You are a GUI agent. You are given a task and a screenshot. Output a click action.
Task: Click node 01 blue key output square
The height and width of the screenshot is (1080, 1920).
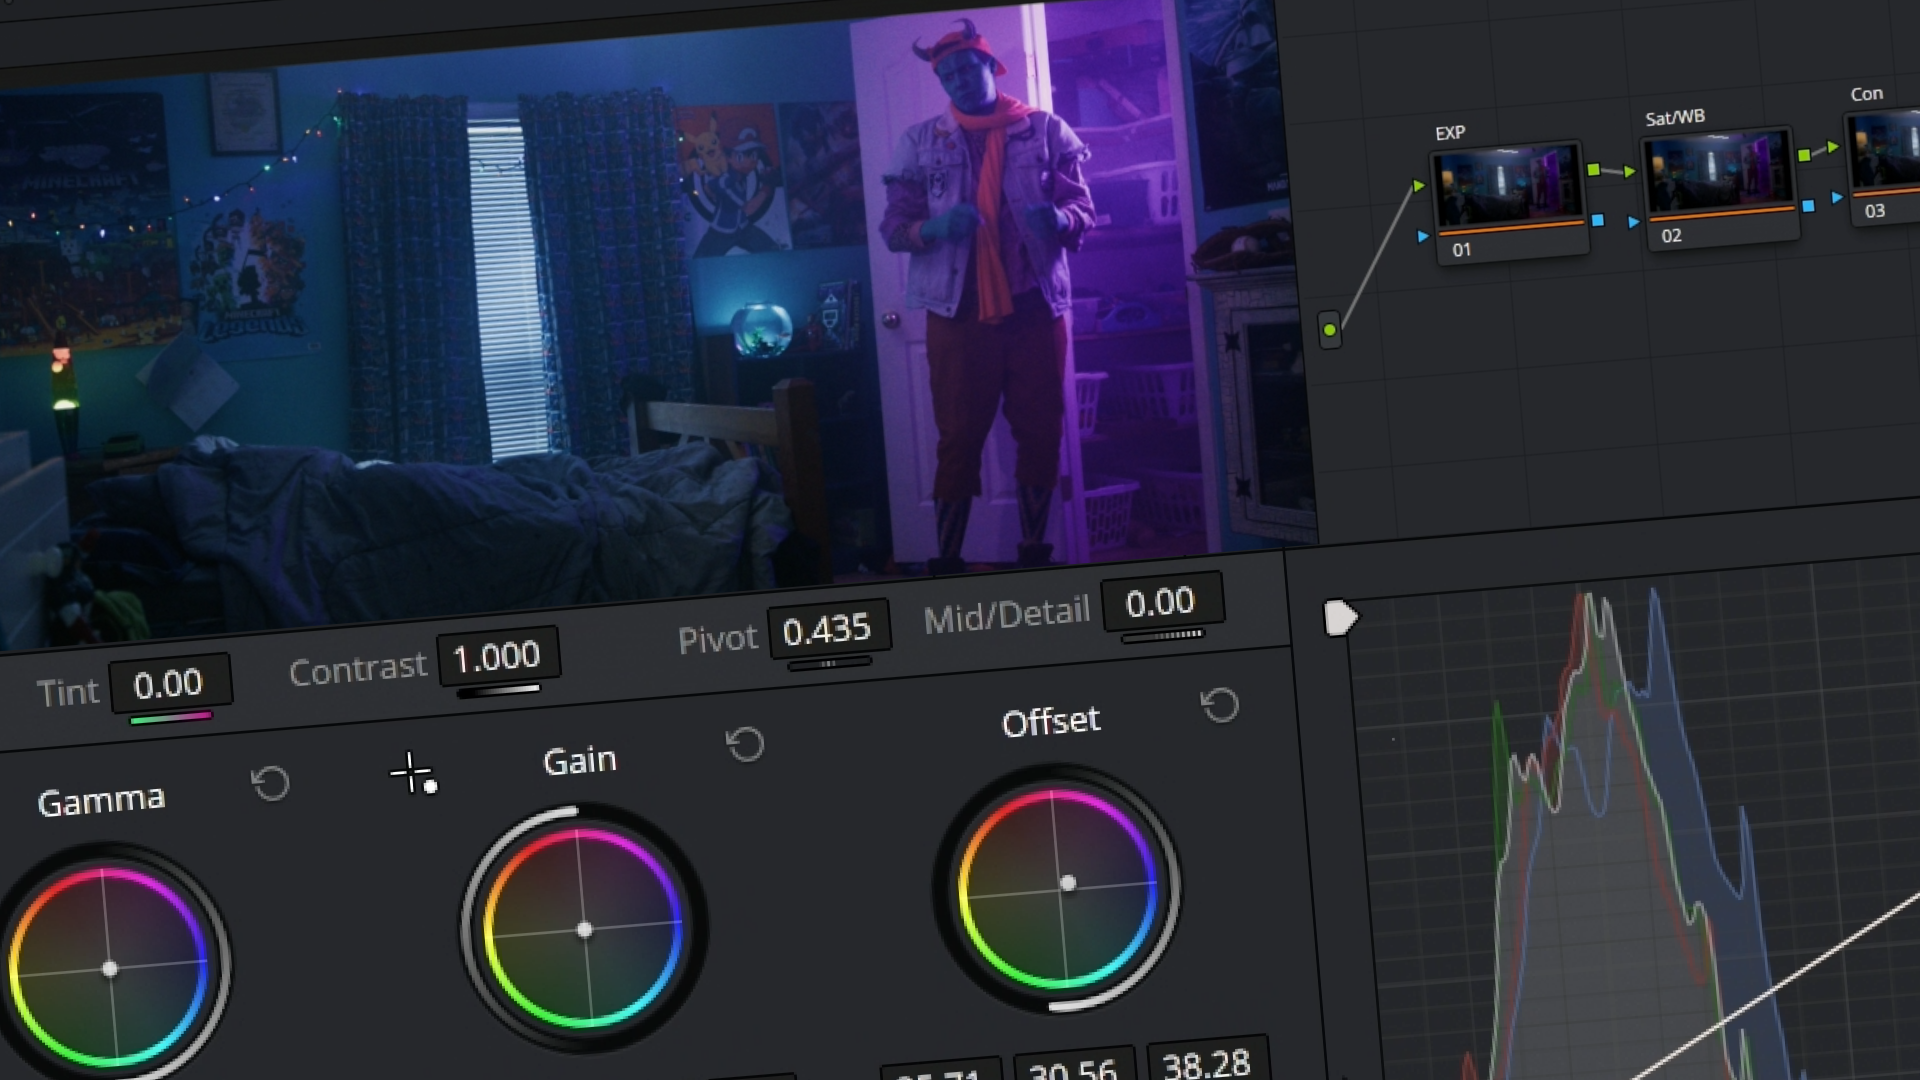(x=1597, y=220)
